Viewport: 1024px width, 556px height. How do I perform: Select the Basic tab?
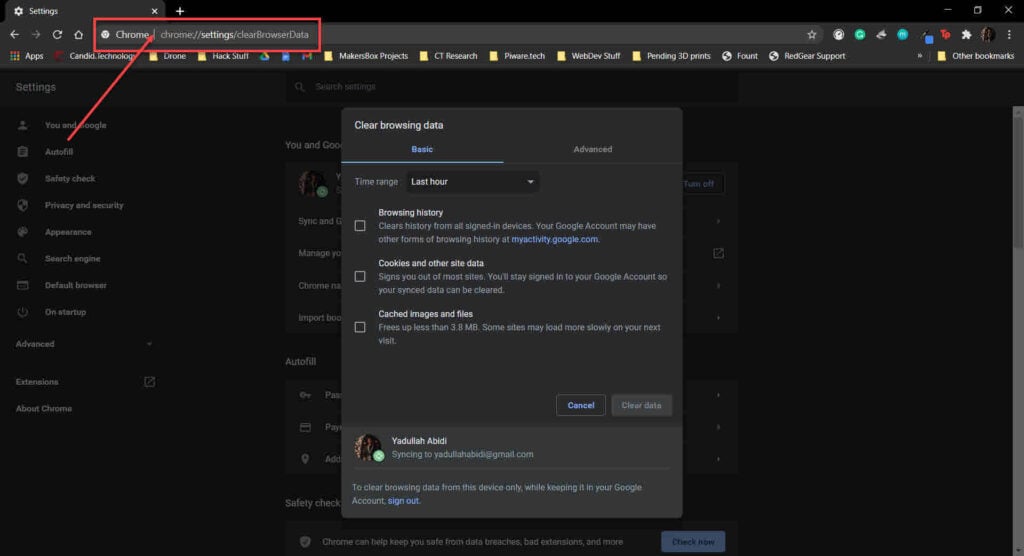[x=422, y=150]
